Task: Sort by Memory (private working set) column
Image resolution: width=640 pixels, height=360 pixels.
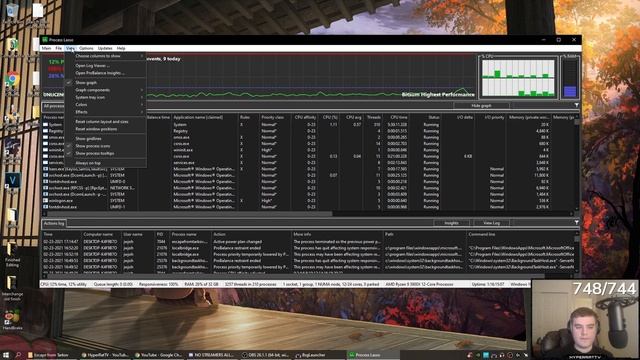Action: click(x=528, y=117)
